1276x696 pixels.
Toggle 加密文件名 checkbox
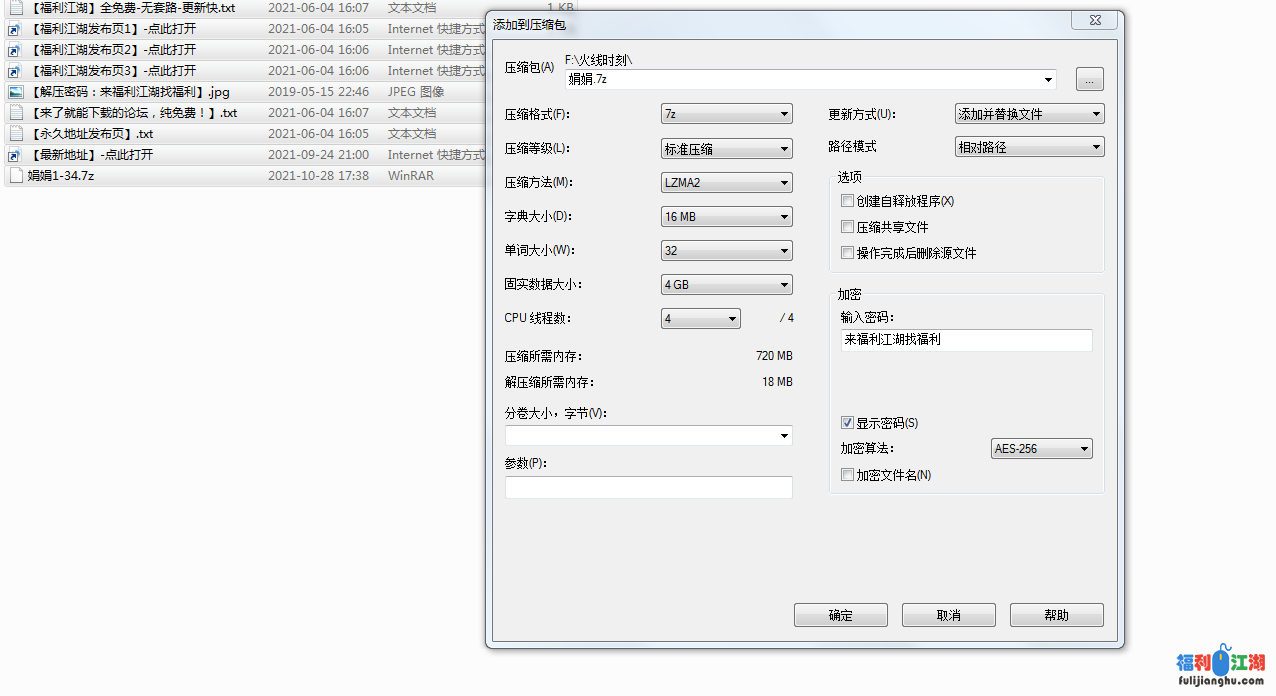(x=848, y=475)
